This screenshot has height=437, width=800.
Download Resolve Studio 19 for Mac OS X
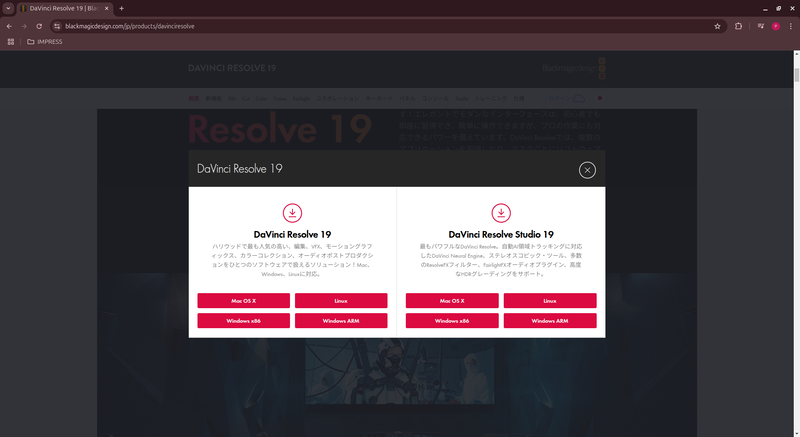click(x=452, y=301)
